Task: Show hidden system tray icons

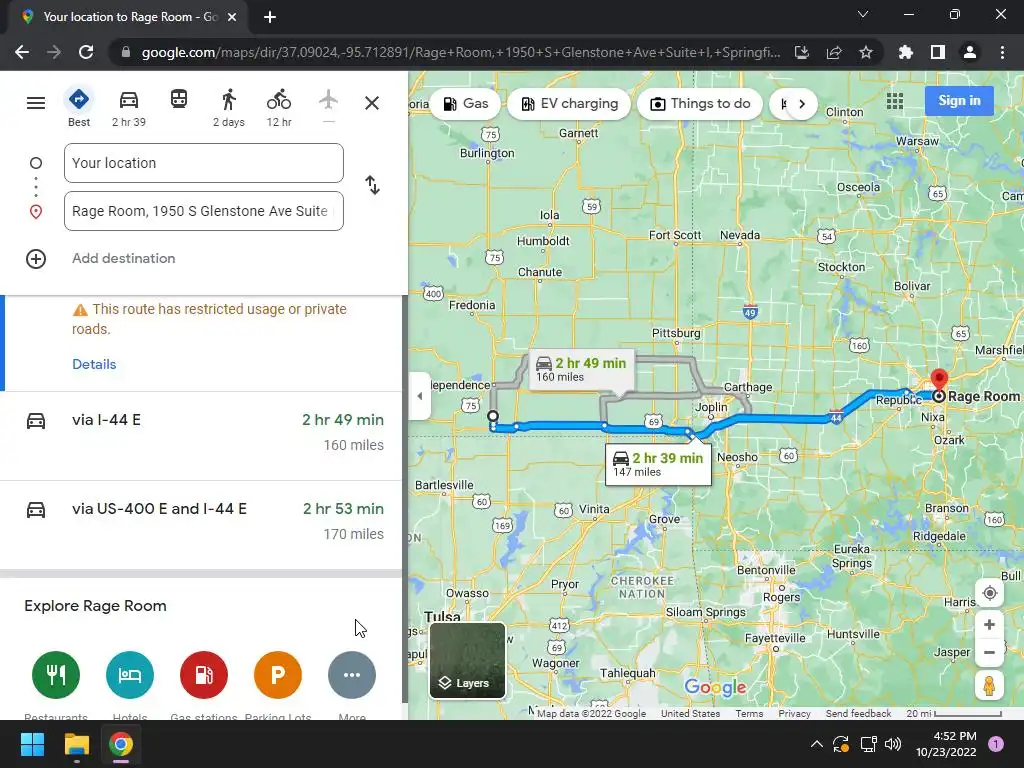Action: 816,744
